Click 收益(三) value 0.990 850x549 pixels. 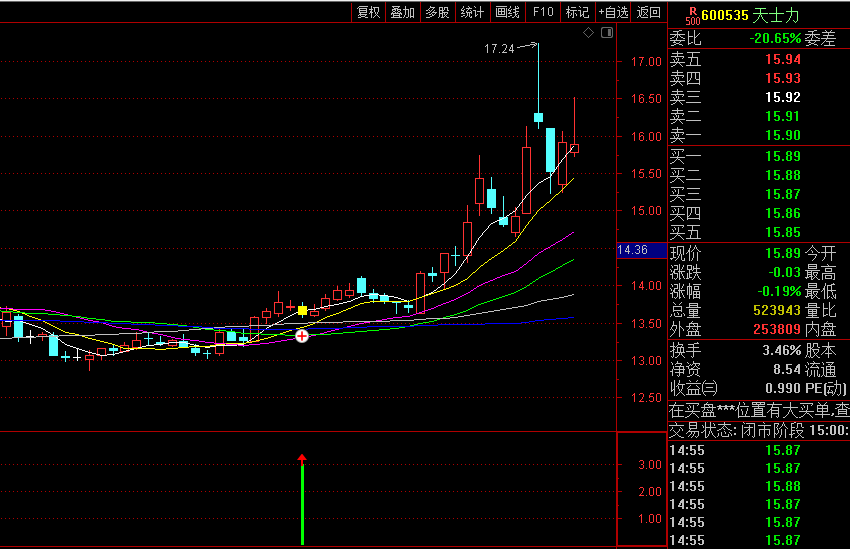point(783,388)
